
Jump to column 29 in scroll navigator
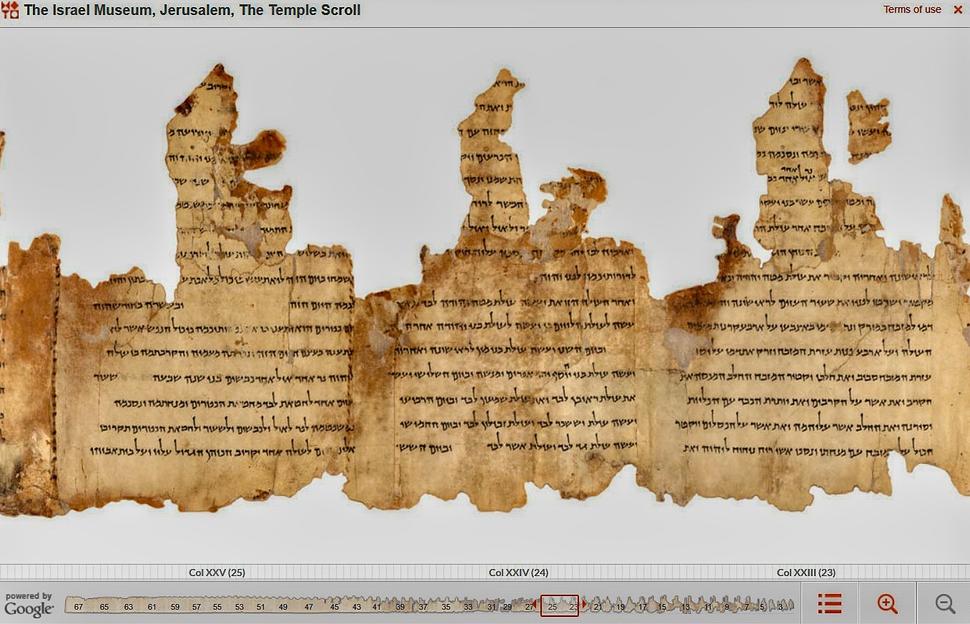coord(507,607)
